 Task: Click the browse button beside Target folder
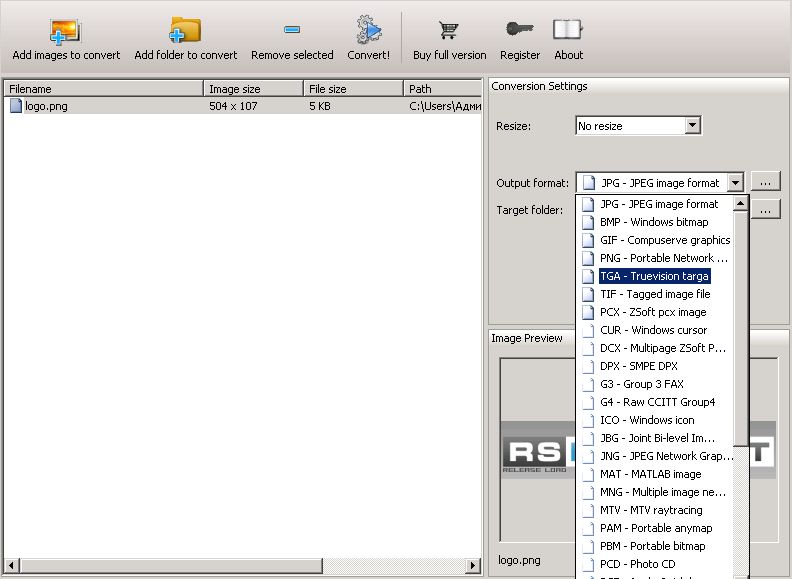(x=764, y=210)
